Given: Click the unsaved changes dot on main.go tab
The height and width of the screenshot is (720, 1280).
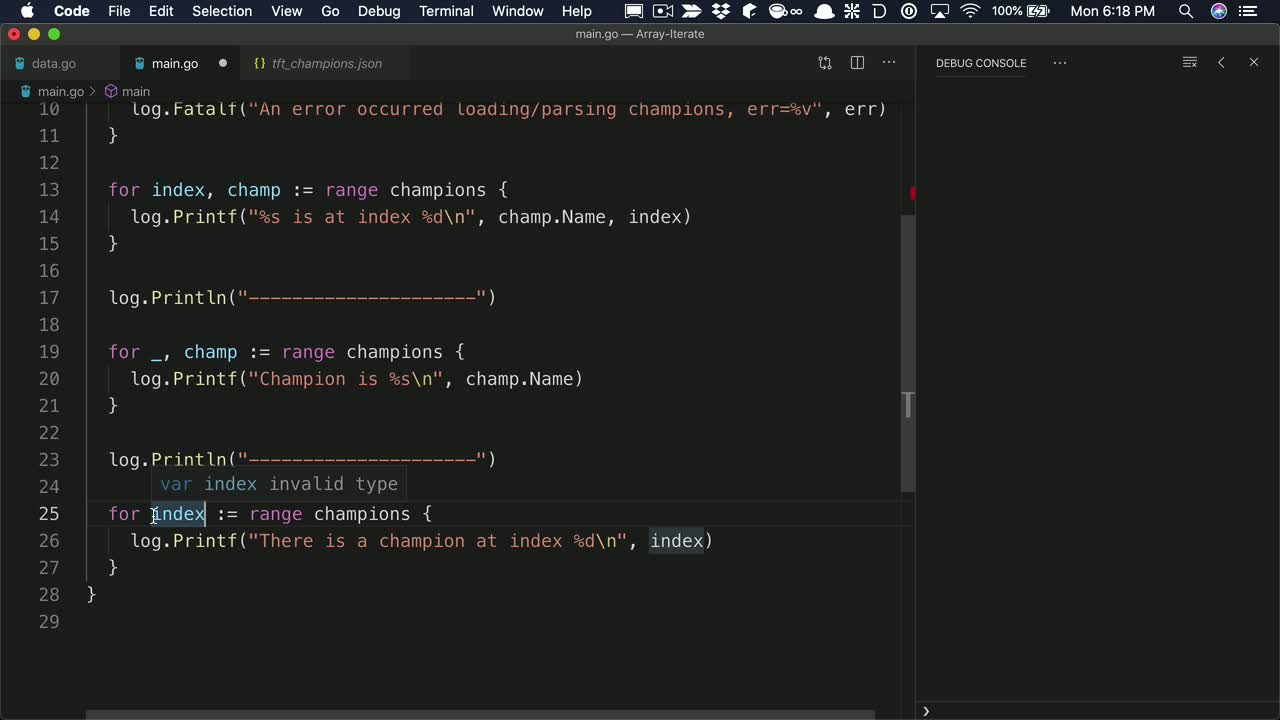Looking at the screenshot, I should [222, 63].
